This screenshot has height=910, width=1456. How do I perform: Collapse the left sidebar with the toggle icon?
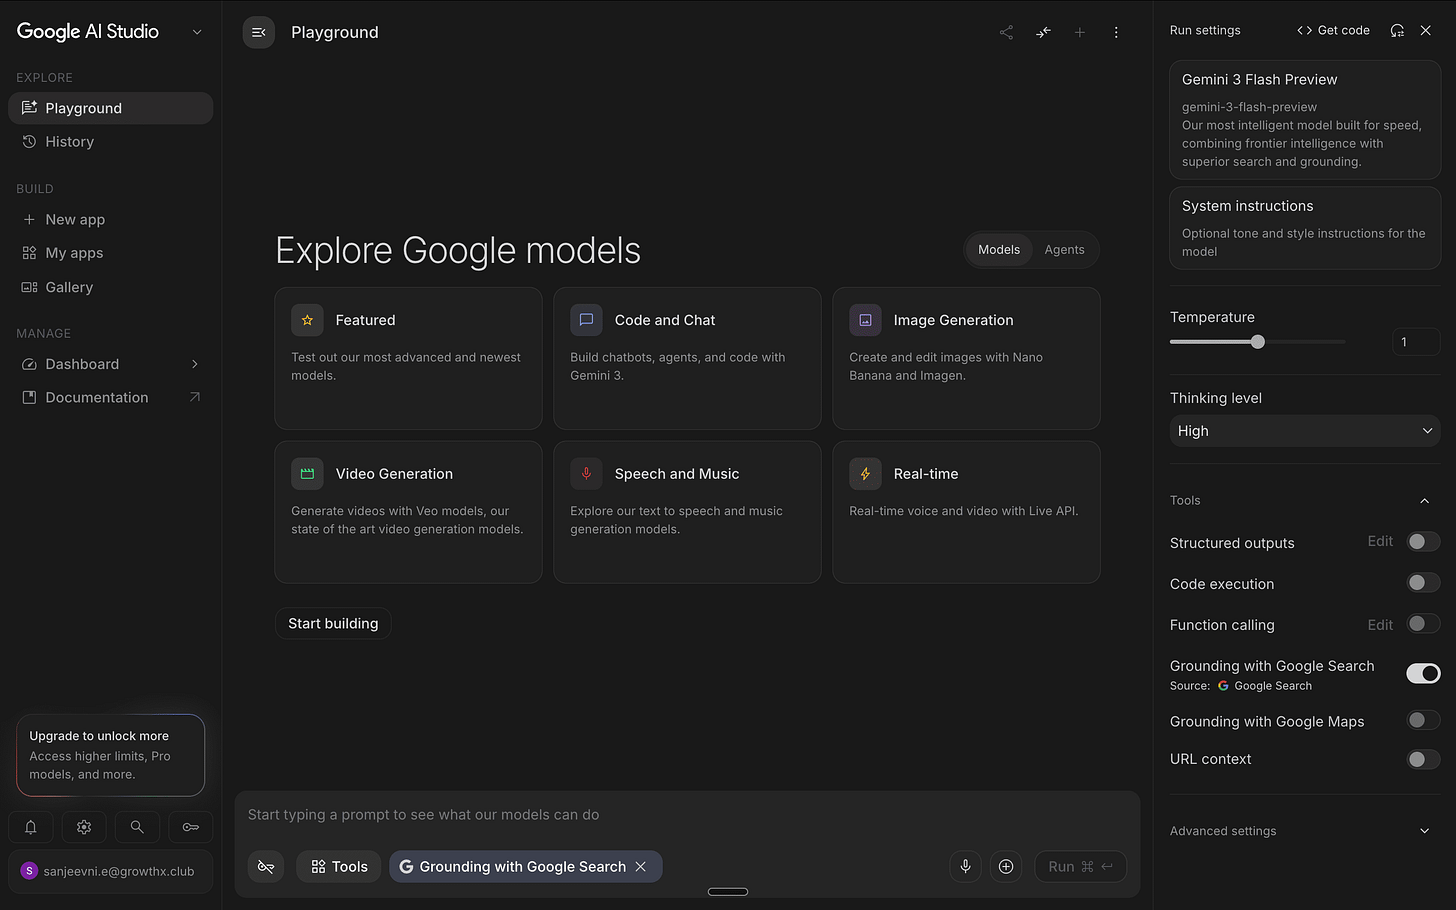tap(258, 32)
